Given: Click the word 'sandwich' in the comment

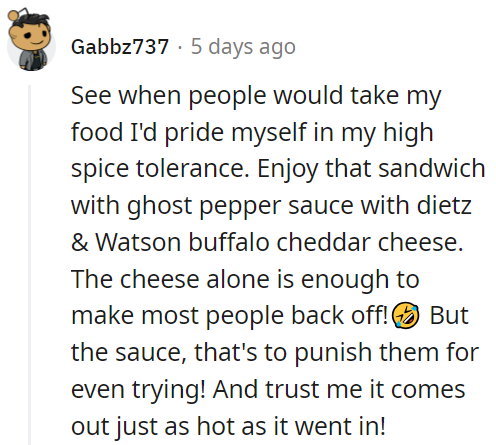Looking at the screenshot, I should [431, 168].
